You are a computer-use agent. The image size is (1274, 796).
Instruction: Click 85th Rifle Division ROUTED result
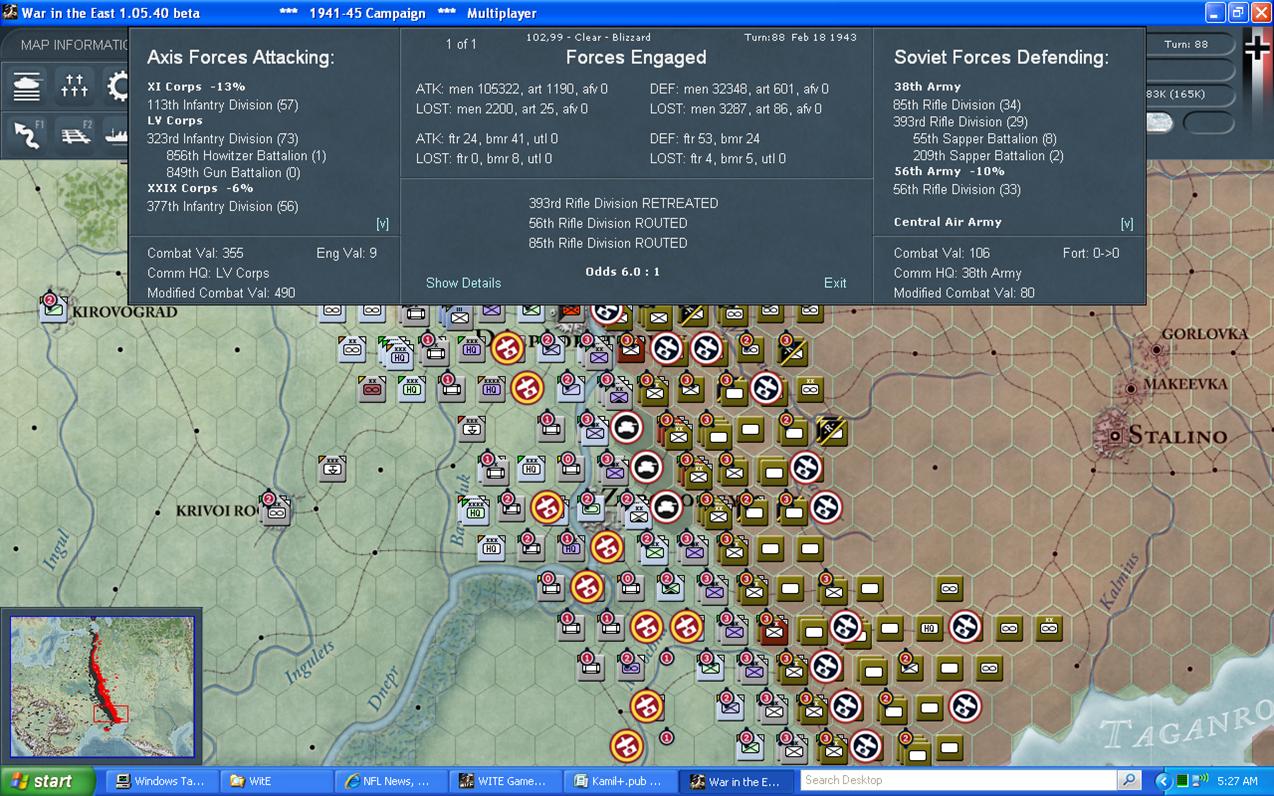tap(608, 243)
